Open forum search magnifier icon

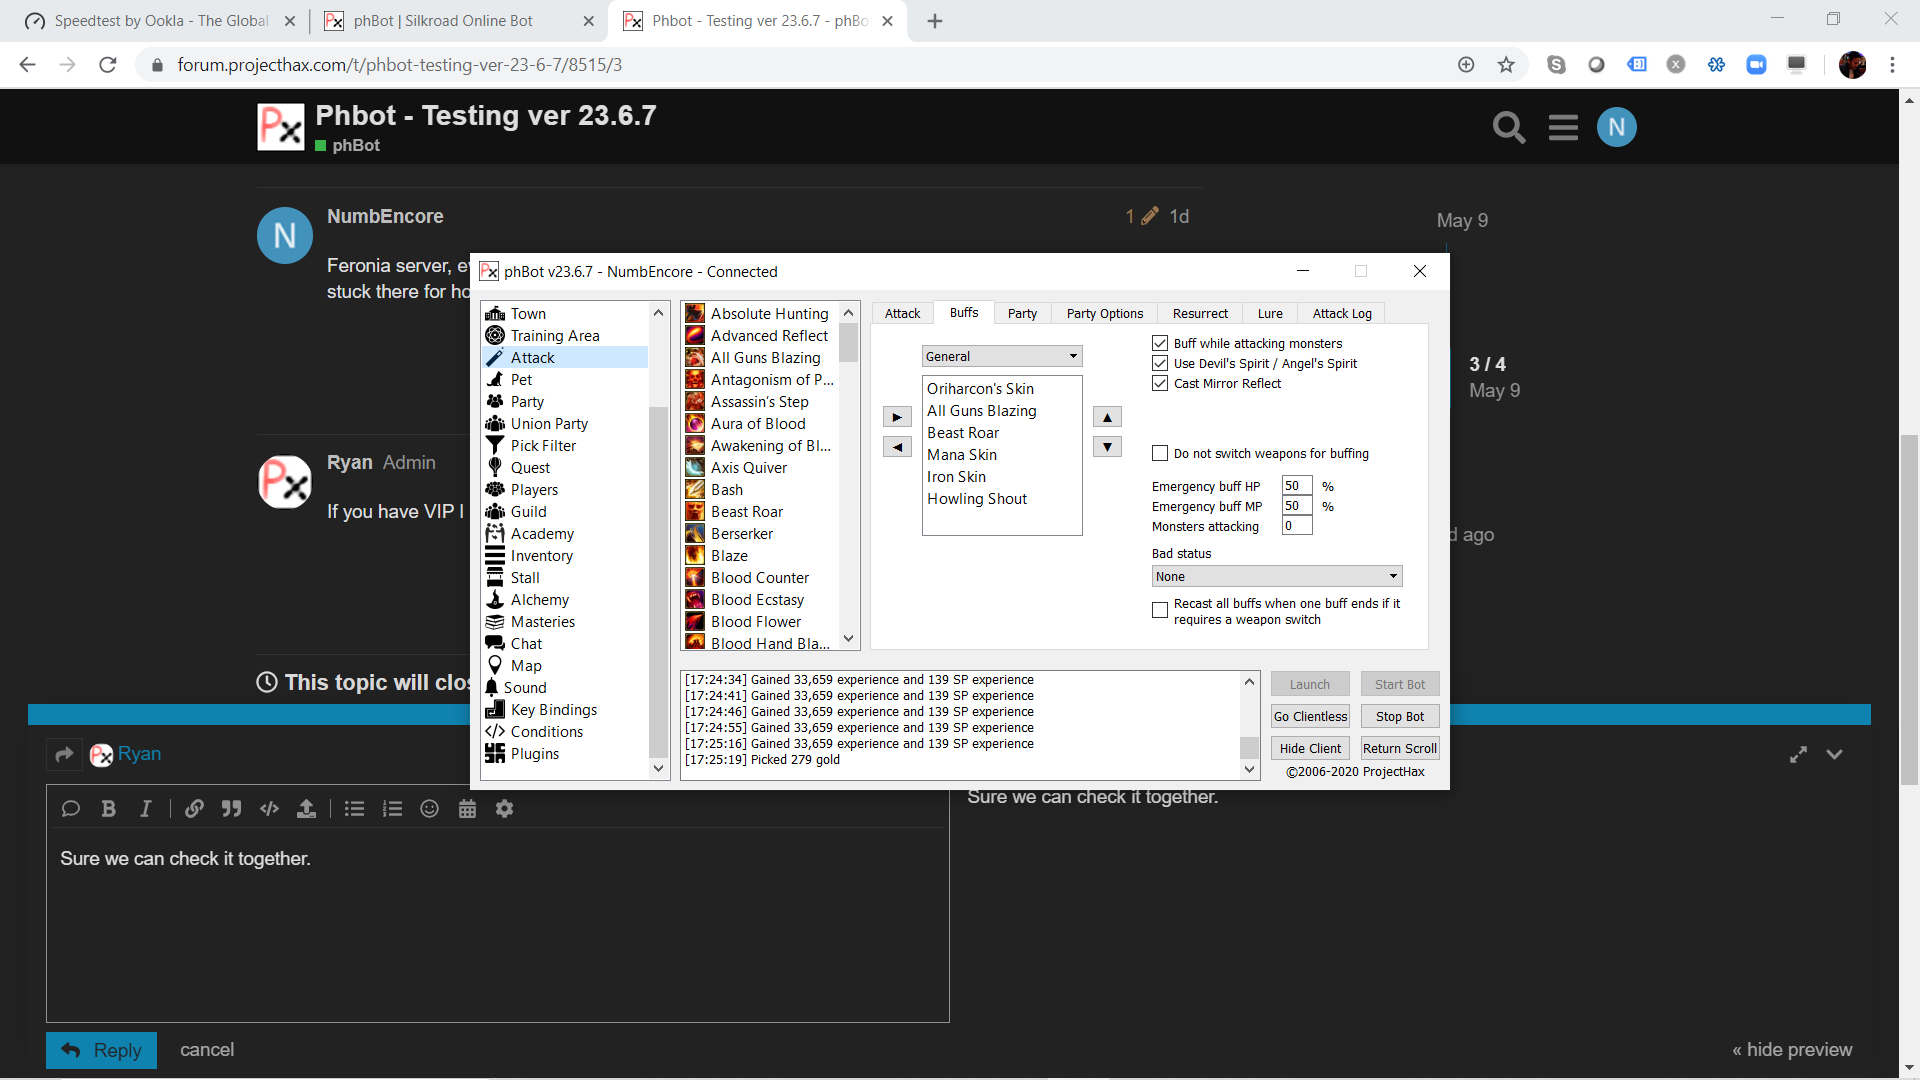[1508, 128]
